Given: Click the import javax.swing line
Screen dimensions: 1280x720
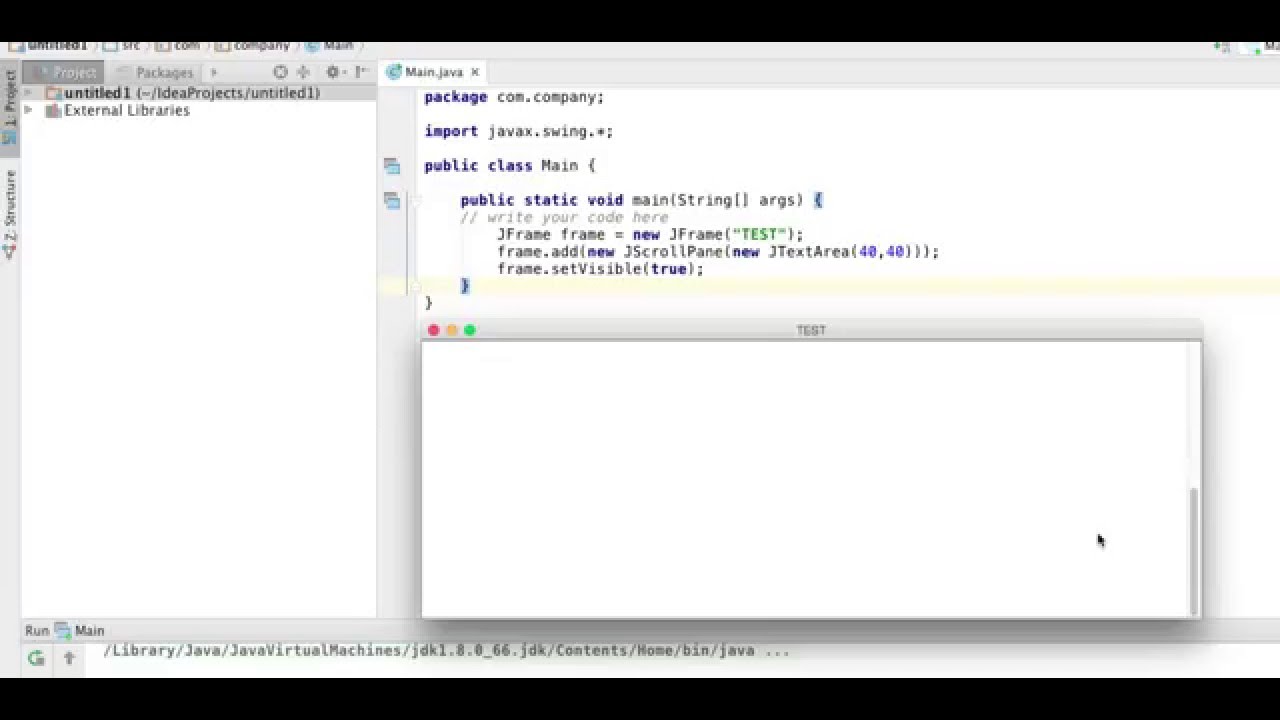Looking at the screenshot, I should (518, 131).
